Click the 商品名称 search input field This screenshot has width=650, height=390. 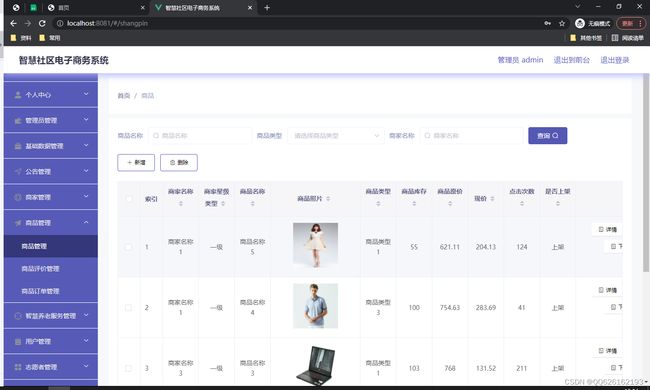pyautogui.click(x=200, y=136)
